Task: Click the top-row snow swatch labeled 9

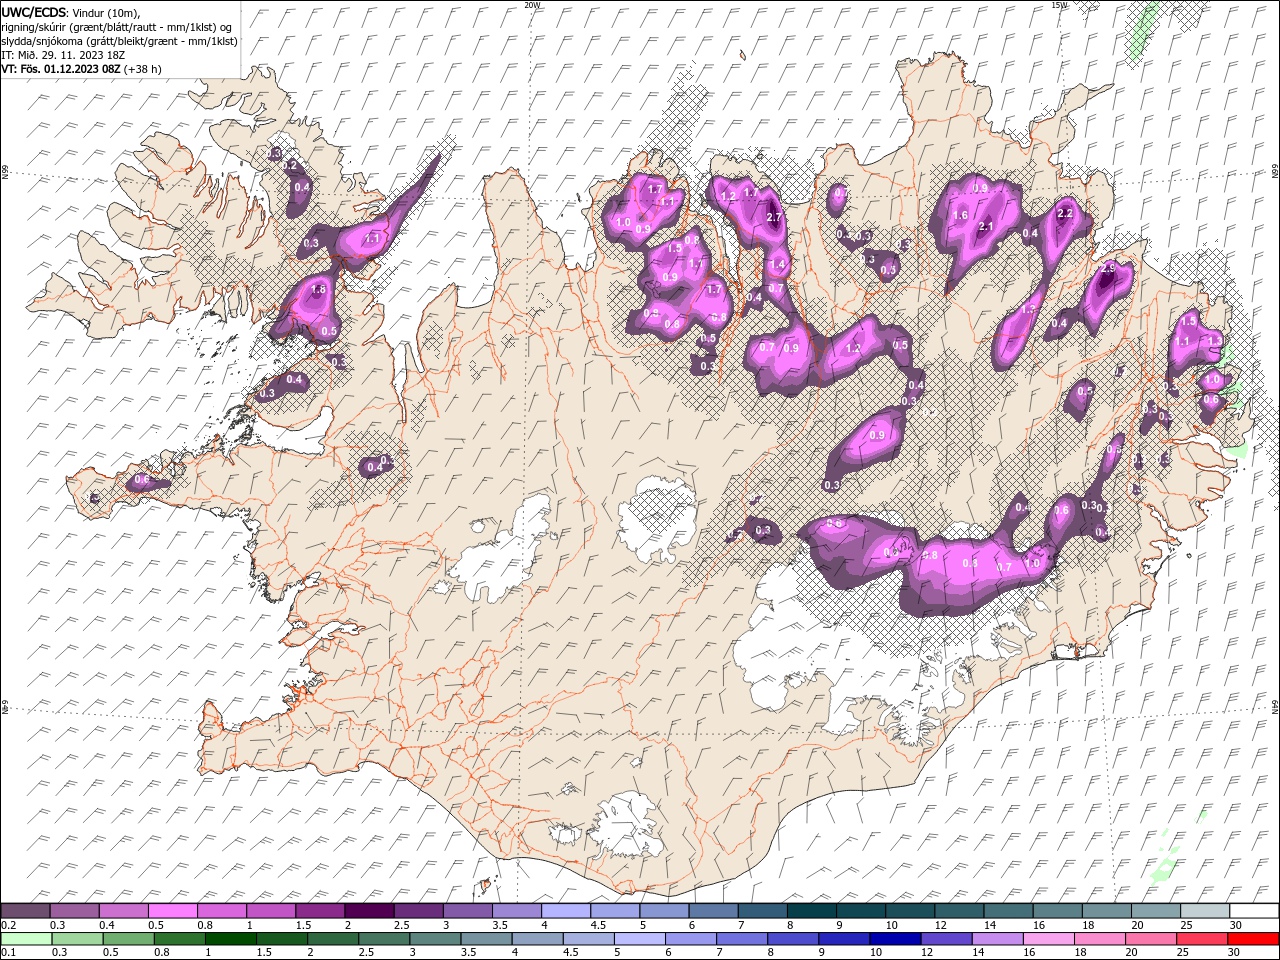Action: [x=860, y=910]
